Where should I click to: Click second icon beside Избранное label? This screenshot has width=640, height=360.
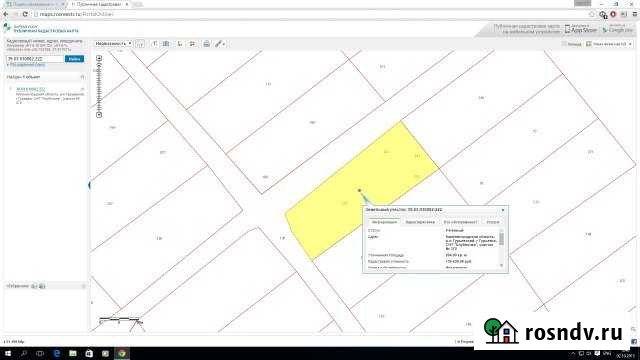click(x=42, y=286)
